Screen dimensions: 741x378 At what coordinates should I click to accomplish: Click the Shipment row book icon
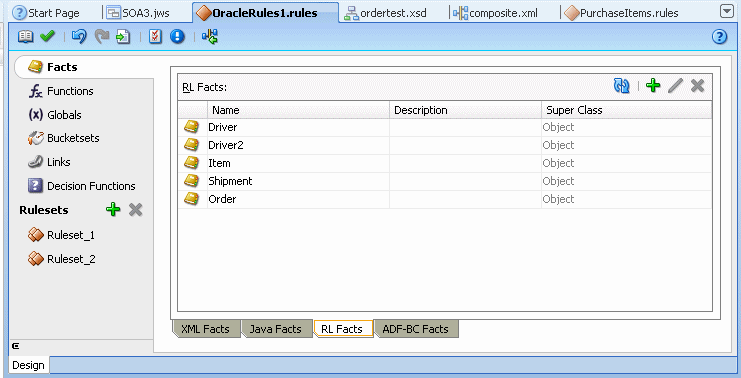tap(191, 180)
